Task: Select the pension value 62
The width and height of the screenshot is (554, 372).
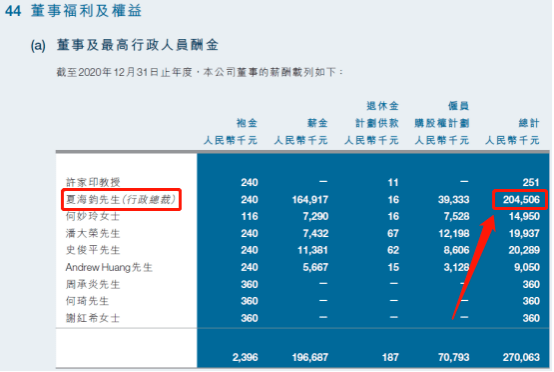Action: click(393, 250)
